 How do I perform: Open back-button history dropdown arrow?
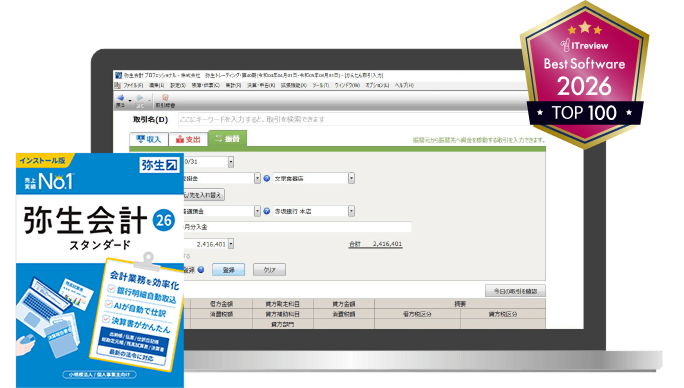tap(130, 100)
